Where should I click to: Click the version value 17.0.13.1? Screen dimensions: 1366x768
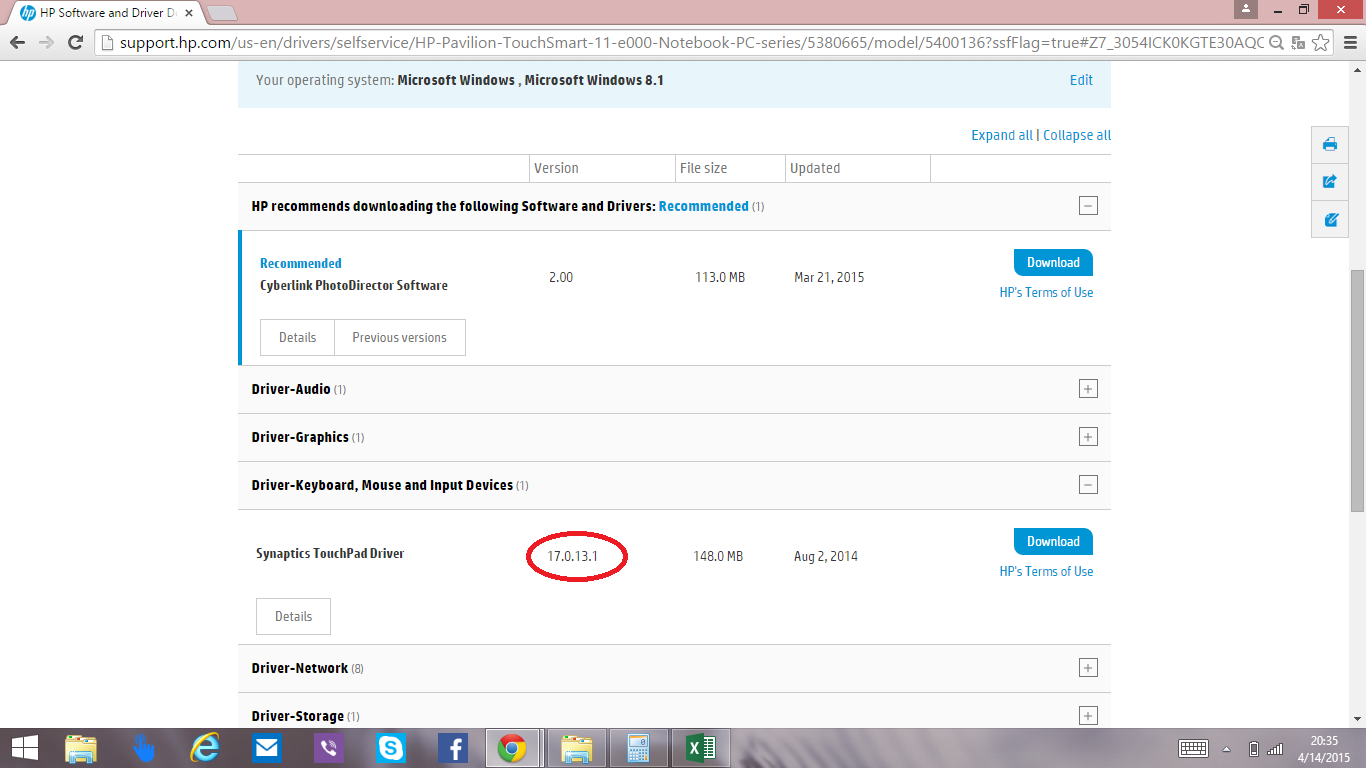[x=573, y=556]
